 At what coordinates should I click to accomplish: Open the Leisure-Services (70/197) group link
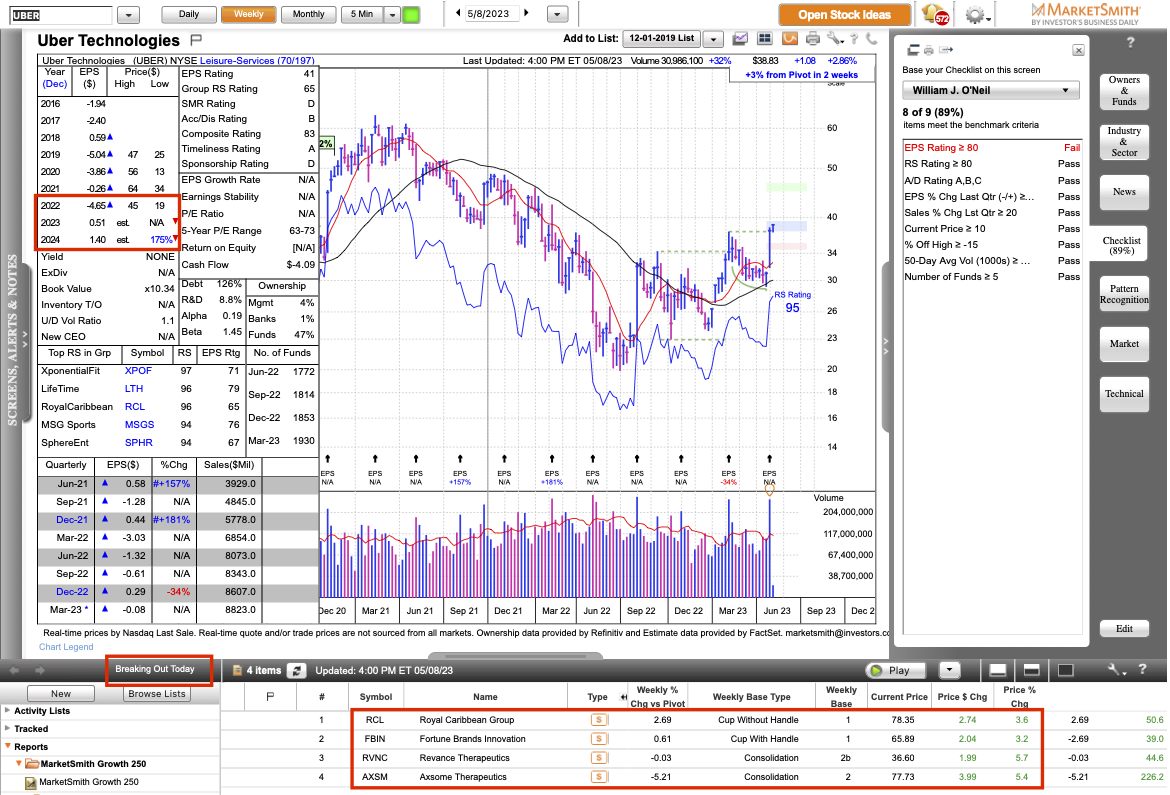pos(257,60)
